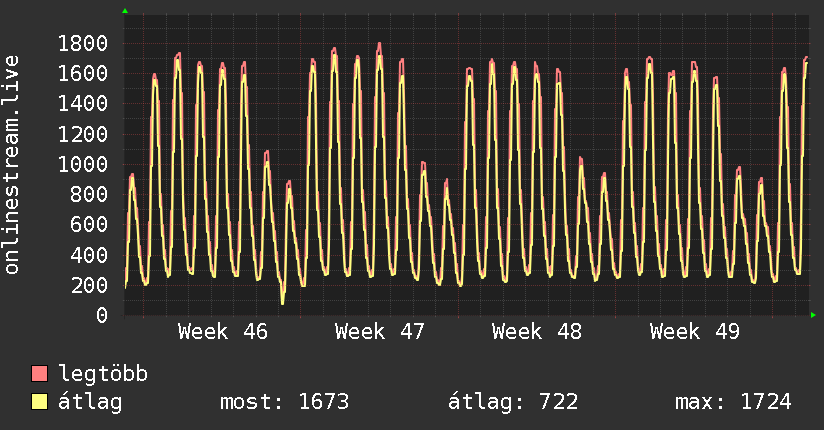Click the red legtöbb legend color box
The height and width of the screenshot is (430, 824).
click(39, 373)
